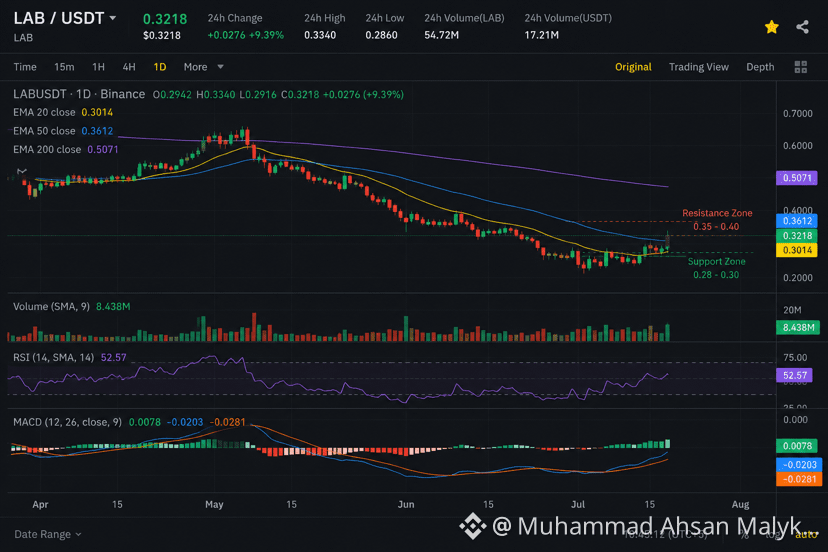Click the 20M volume axis label
This screenshot has width=828, height=552.
(x=792, y=310)
